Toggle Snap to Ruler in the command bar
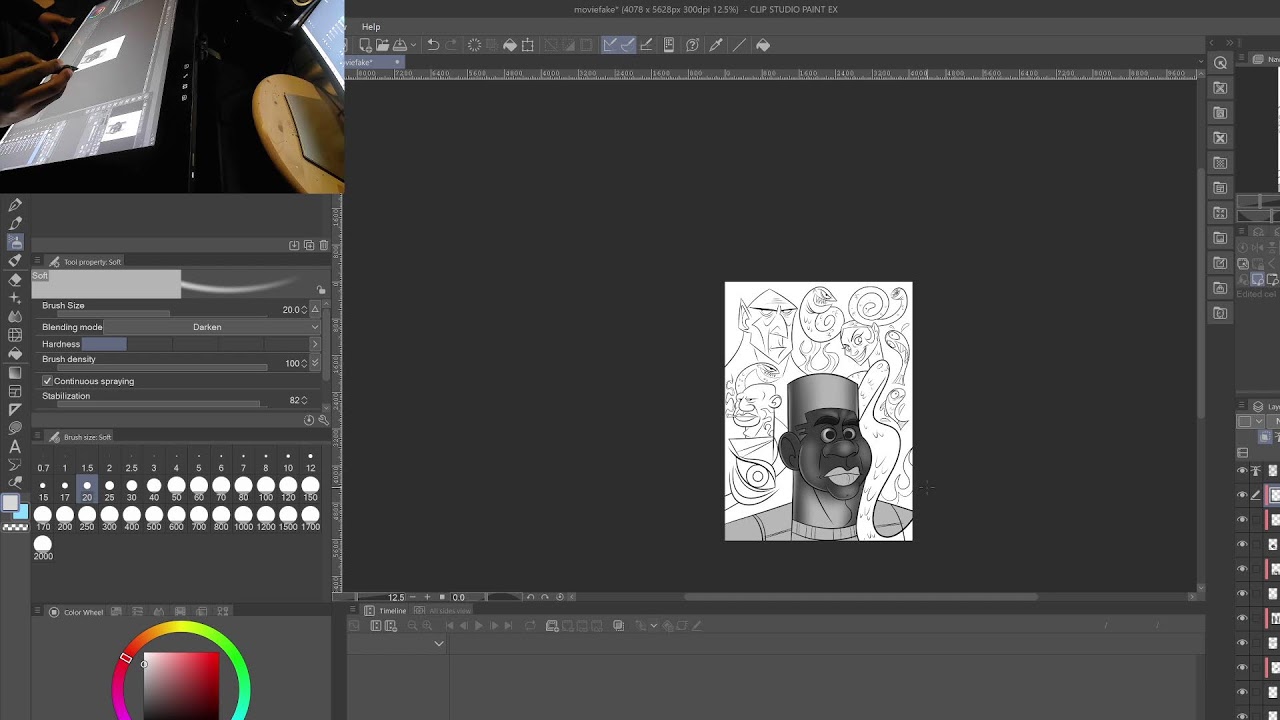This screenshot has width=1280, height=720. pyautogui.click(x=610, y=45)
